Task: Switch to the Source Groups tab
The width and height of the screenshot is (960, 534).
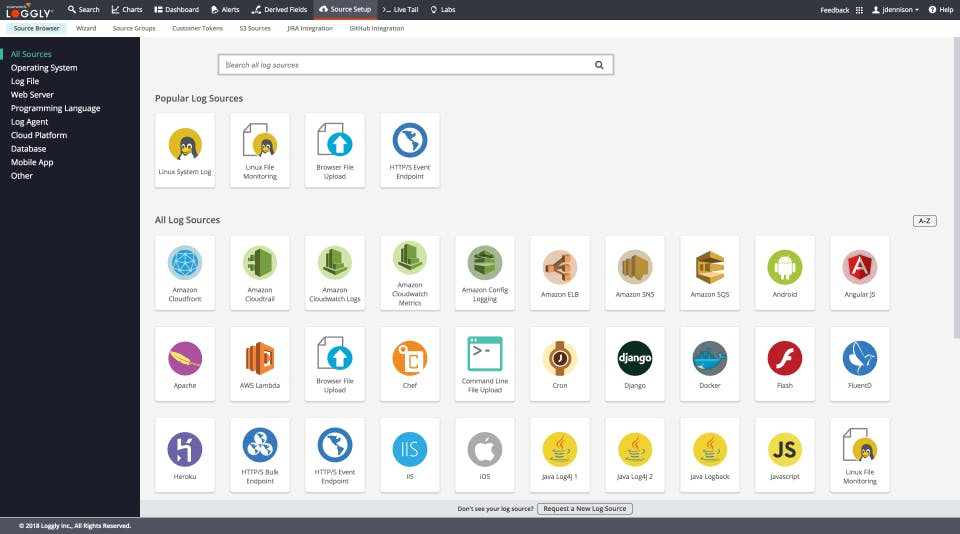Action: 134,28
